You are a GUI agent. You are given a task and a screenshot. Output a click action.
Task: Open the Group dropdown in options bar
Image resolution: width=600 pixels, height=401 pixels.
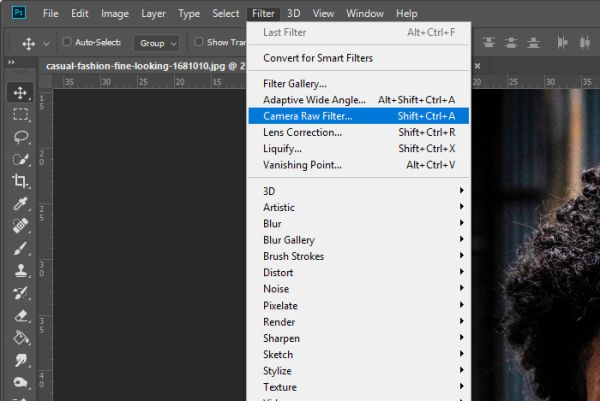coord(157,43)
